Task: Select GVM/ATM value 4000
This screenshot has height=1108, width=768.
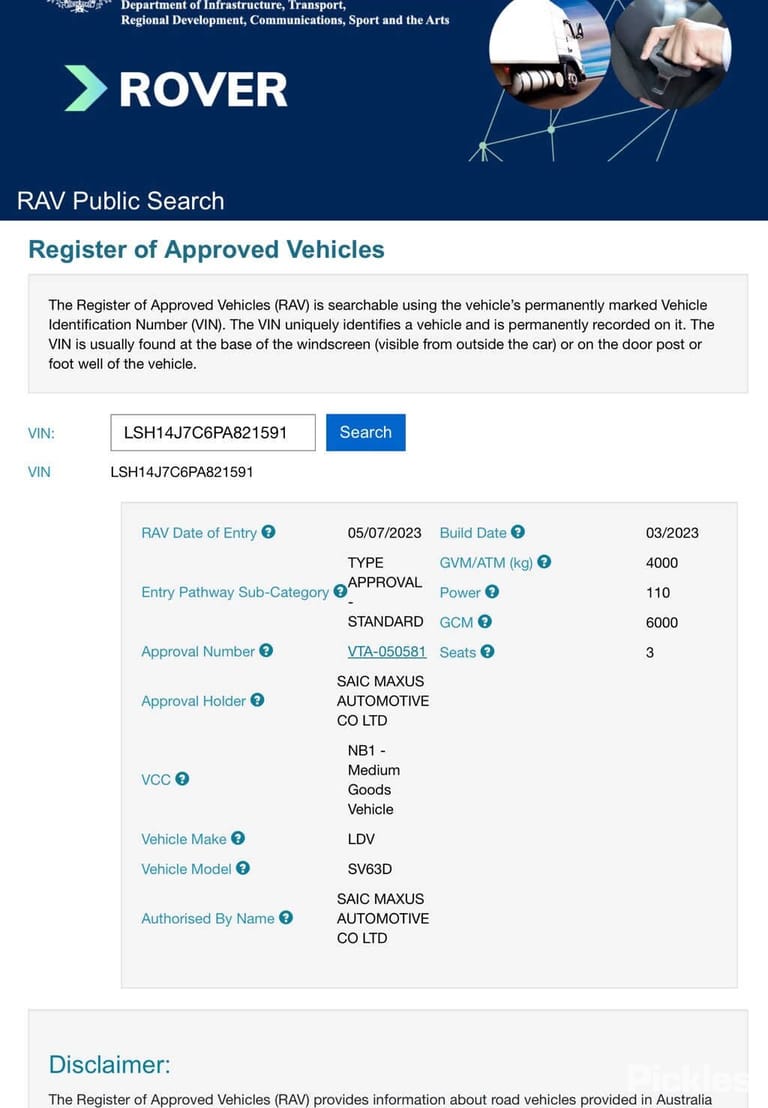Action: 662,562
